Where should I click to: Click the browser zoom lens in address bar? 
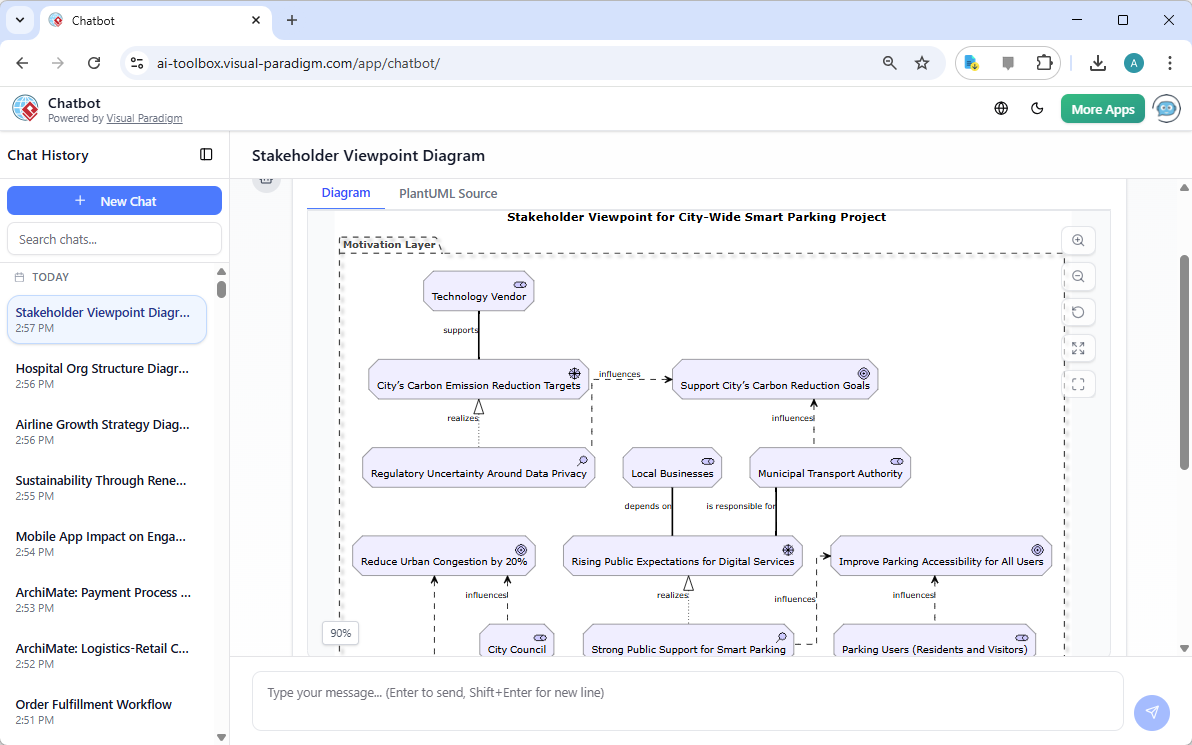pos(889,62)
